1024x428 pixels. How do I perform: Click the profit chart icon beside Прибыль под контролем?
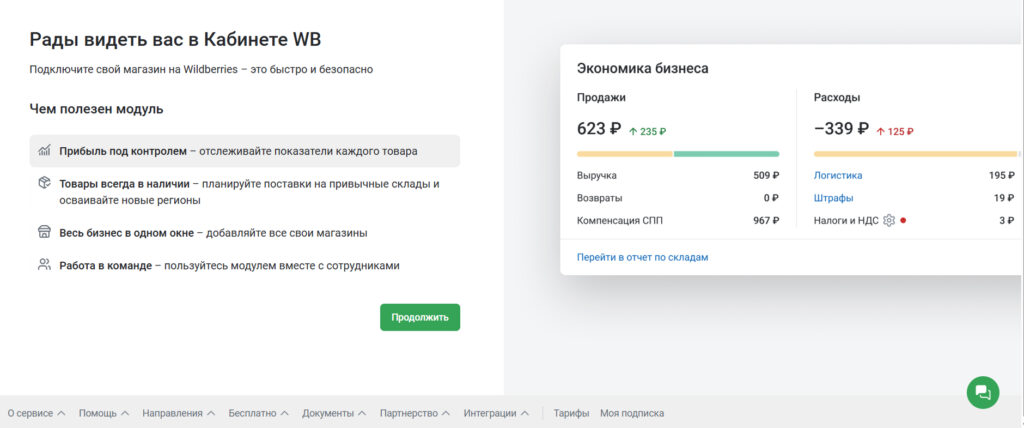coord(44,151)
